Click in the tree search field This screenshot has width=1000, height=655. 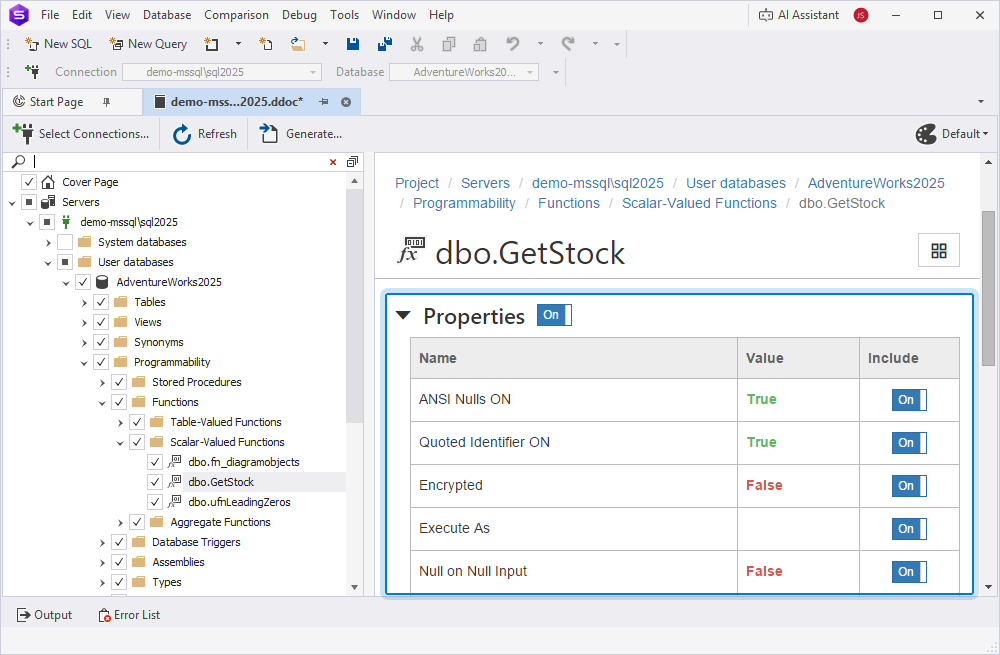click(x=179, y=162)
